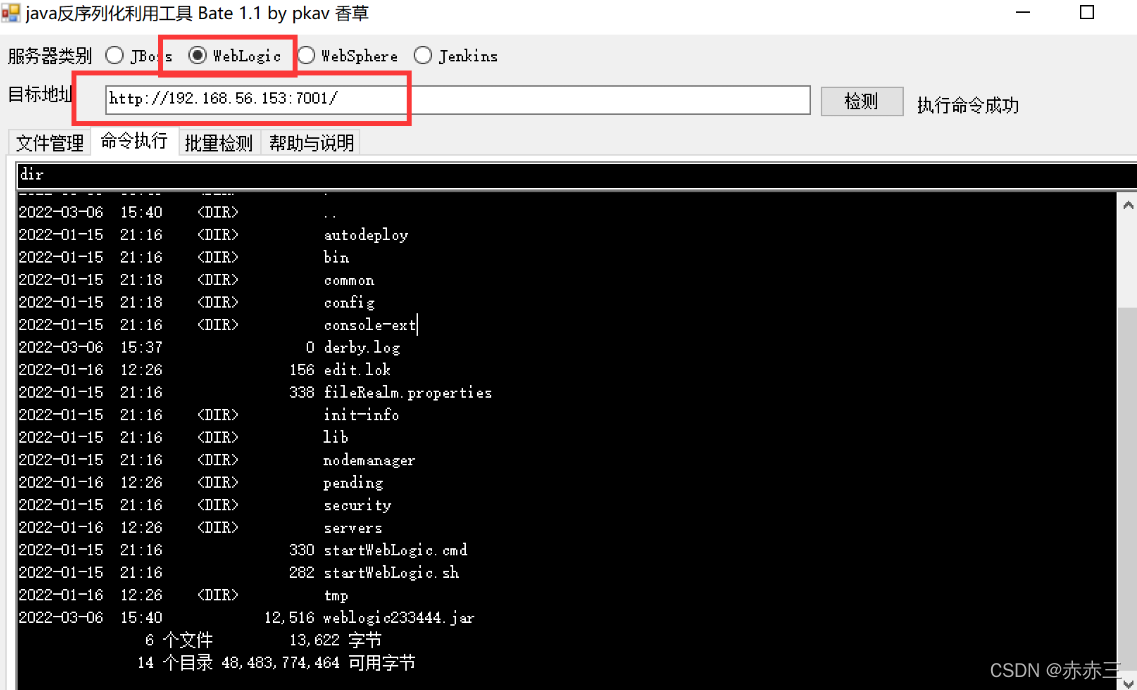The image size is (1137, 690).
Task: Click the config directory entry
Action: click(x=349, y=302)
